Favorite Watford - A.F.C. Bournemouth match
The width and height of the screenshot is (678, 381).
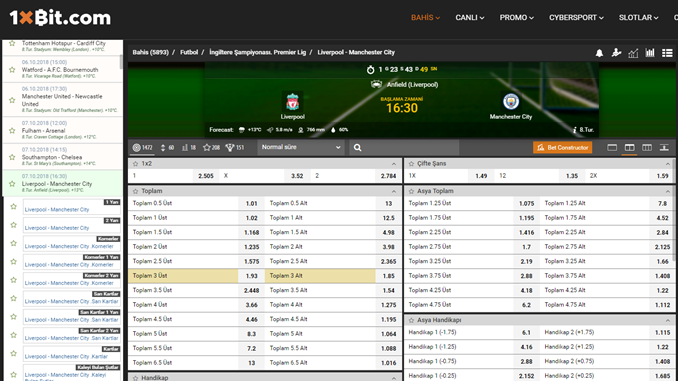tap(12, 69)
